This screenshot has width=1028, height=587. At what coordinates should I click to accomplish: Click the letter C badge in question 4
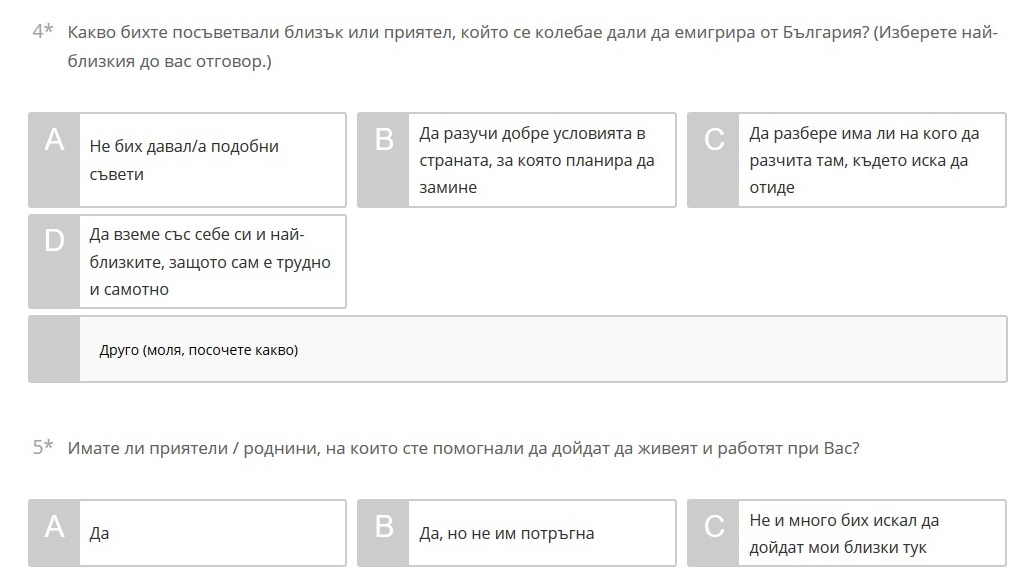[x=714, y=160]
